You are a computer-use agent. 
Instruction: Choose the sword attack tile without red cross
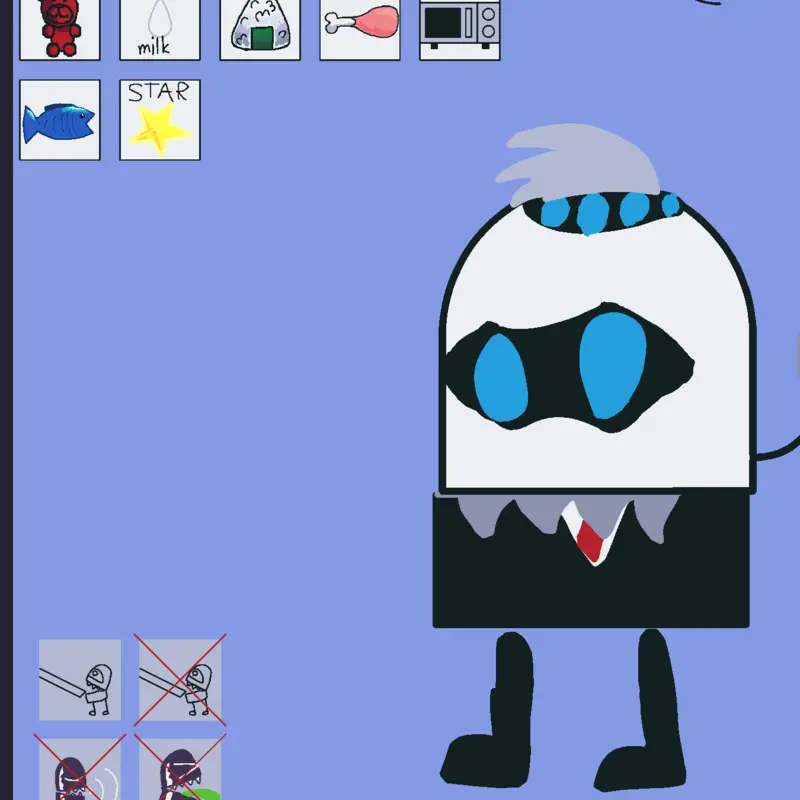click(x=80, y=680)
